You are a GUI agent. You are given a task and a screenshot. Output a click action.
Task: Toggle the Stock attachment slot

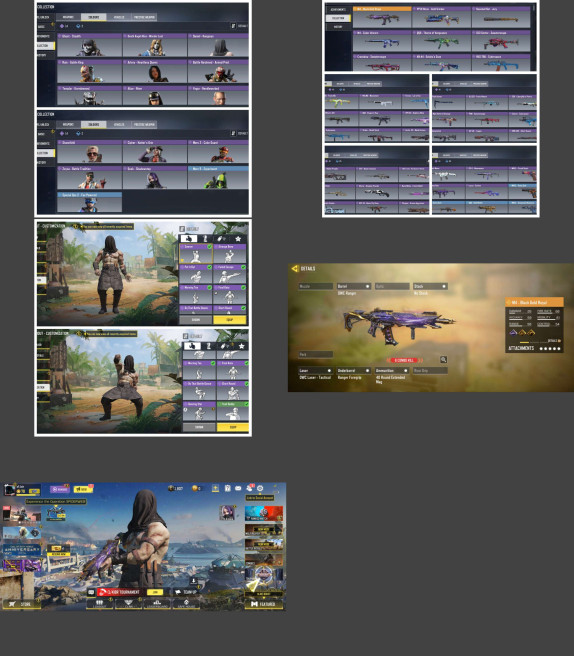(x=430, y=286)
